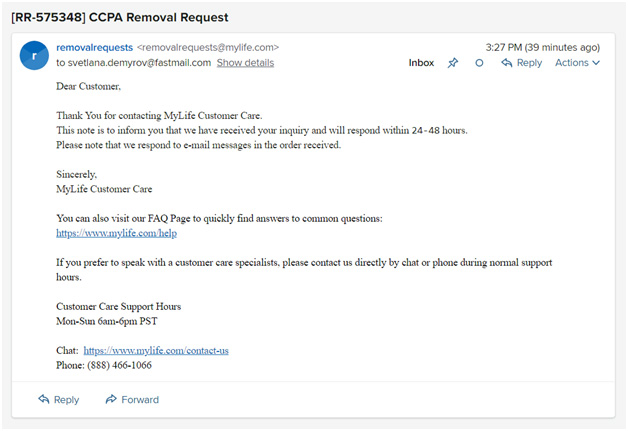
Task: Open the mylife.com/contact-us chat link
Action: click(x=156, y=351)
